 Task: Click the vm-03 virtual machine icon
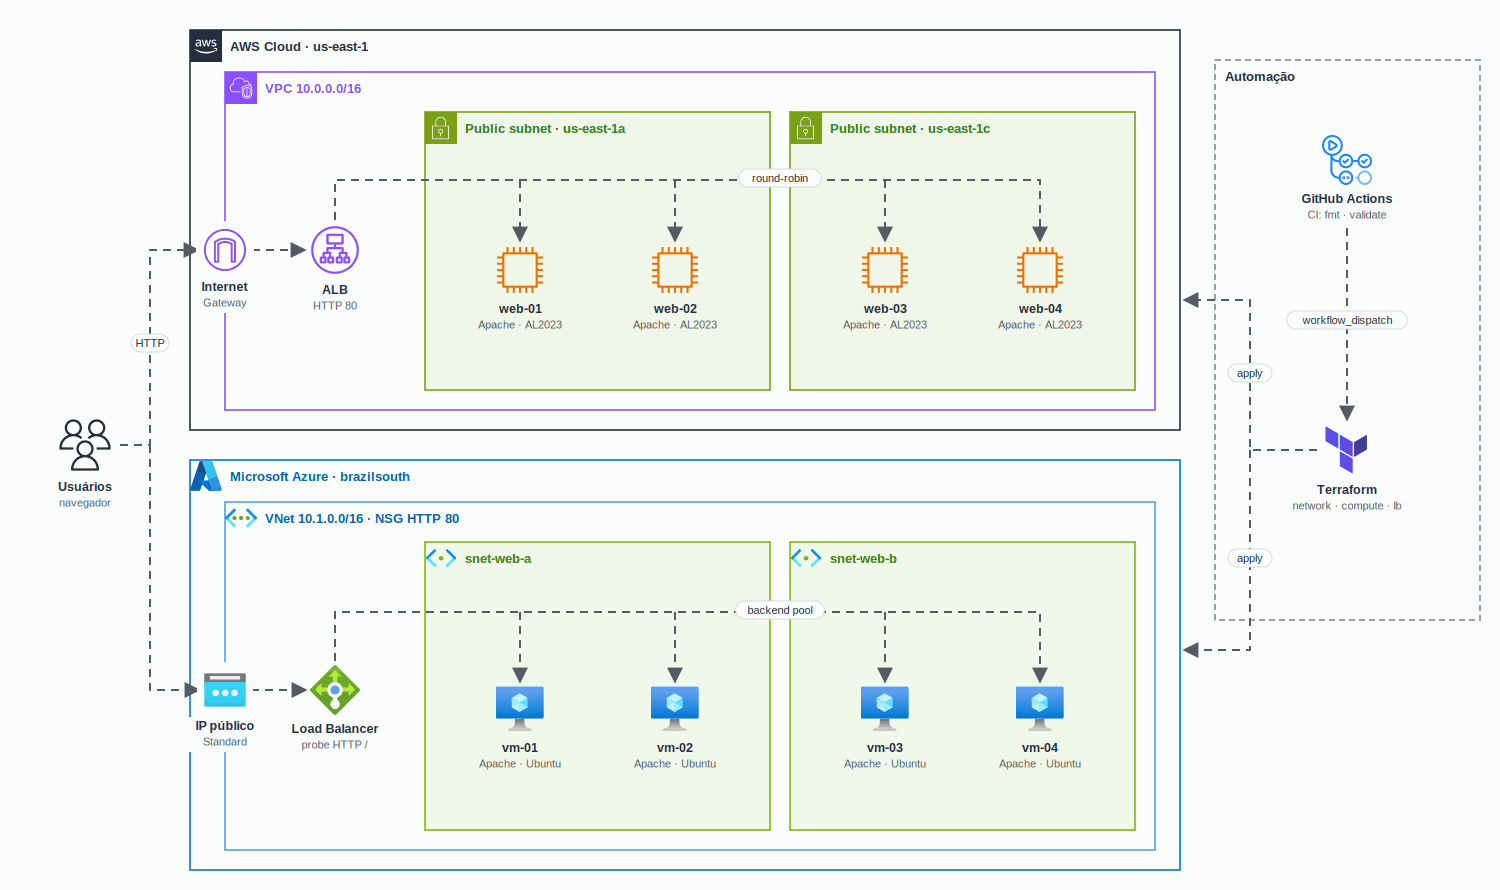pyautogui.click(x=885, y=708)
